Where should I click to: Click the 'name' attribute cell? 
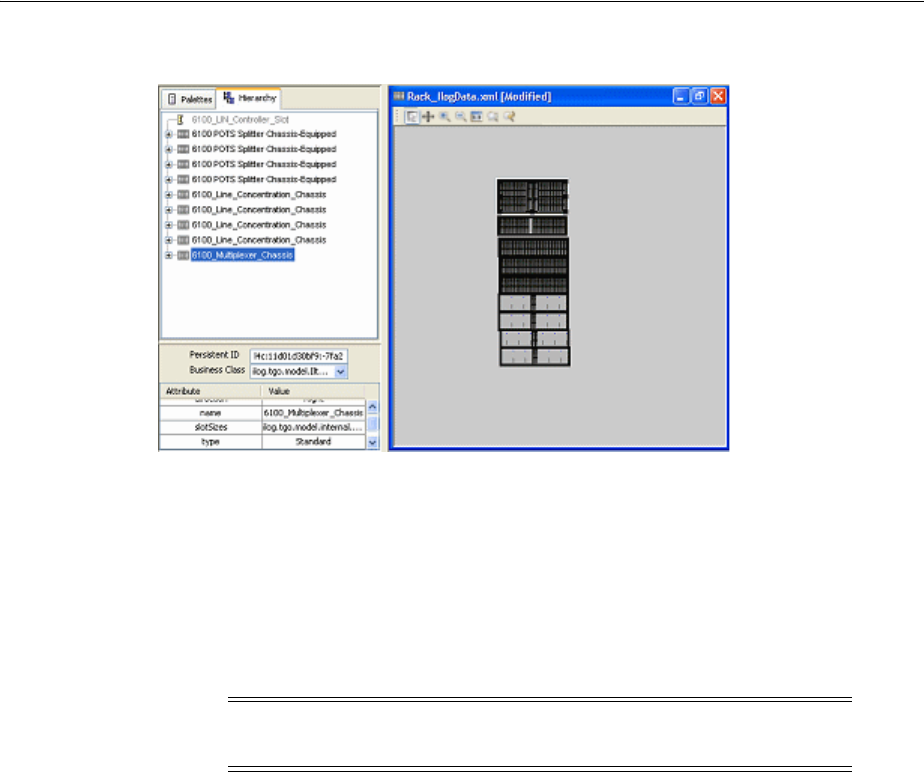(x=210, y=413)
